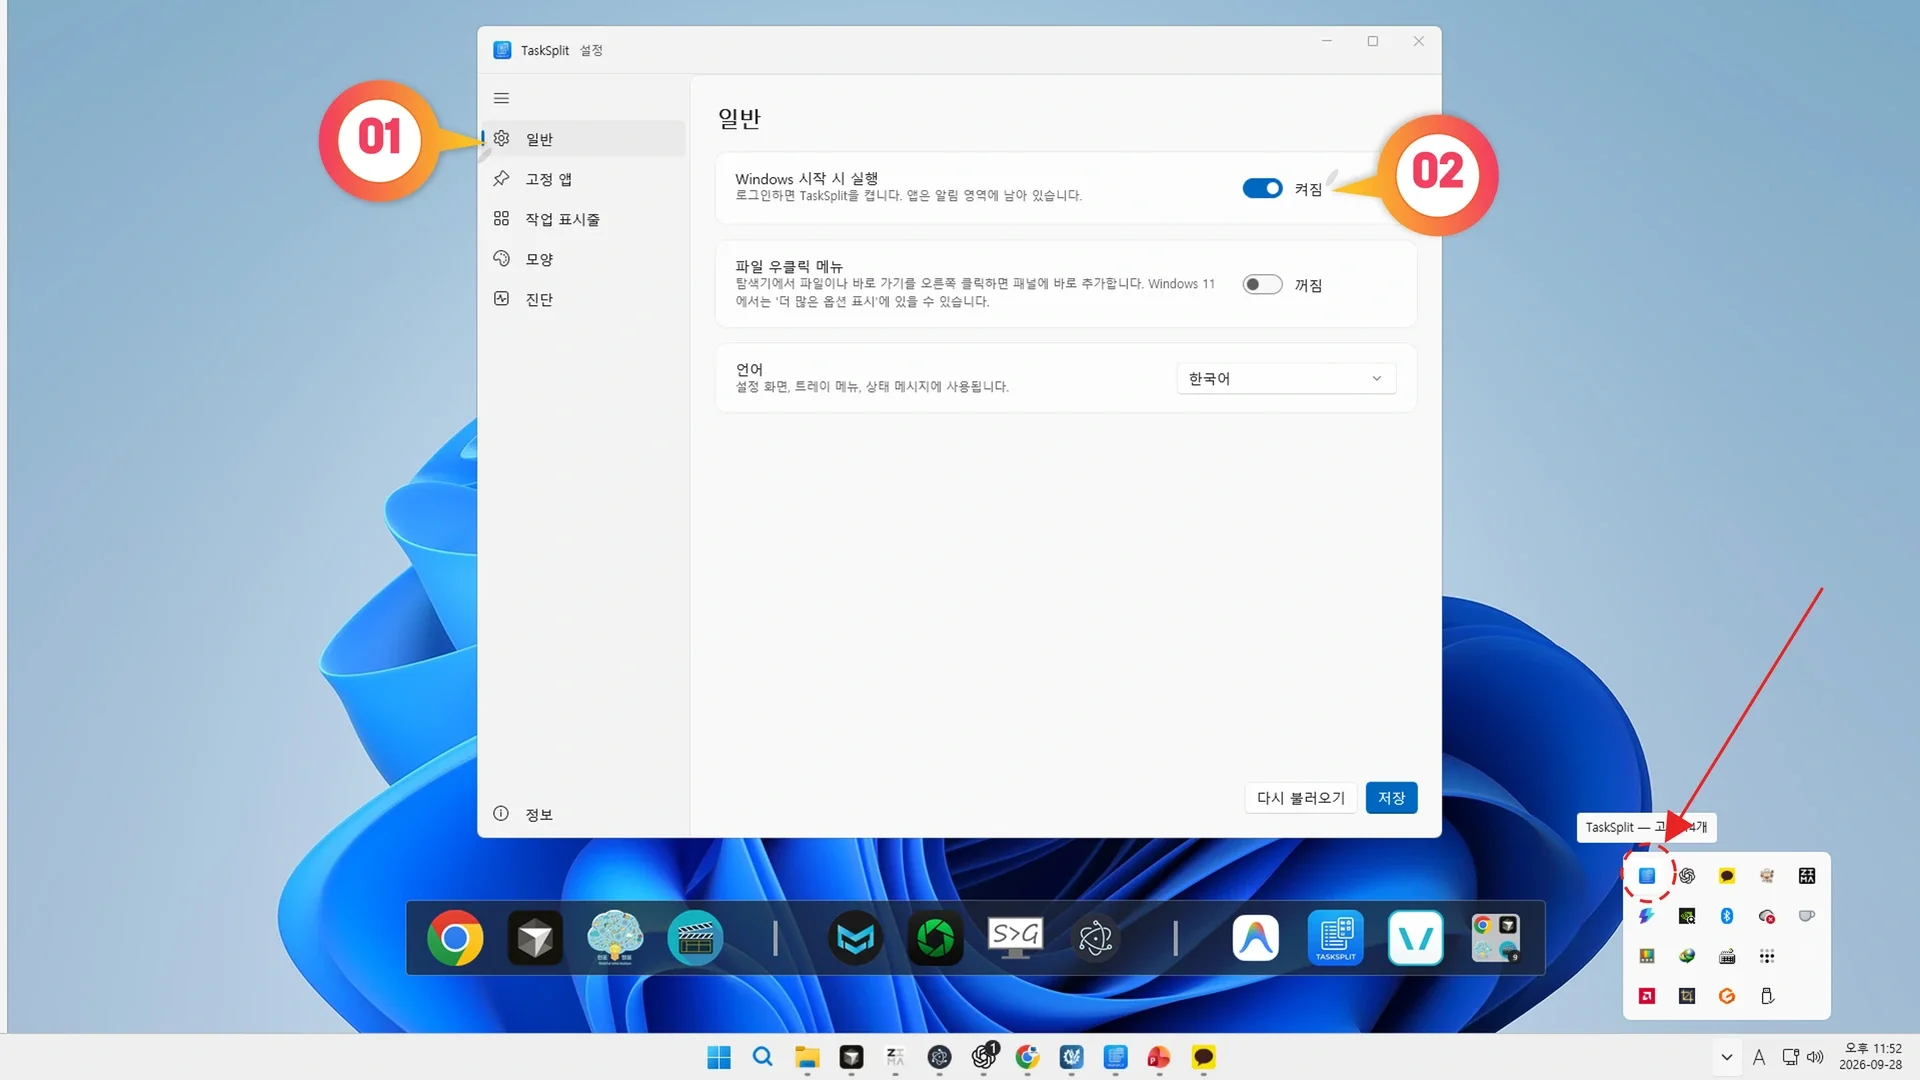Open the clock showing 오후 11:52
Viewport: 1920px width, 1080px height.
coord(1871,1057)
